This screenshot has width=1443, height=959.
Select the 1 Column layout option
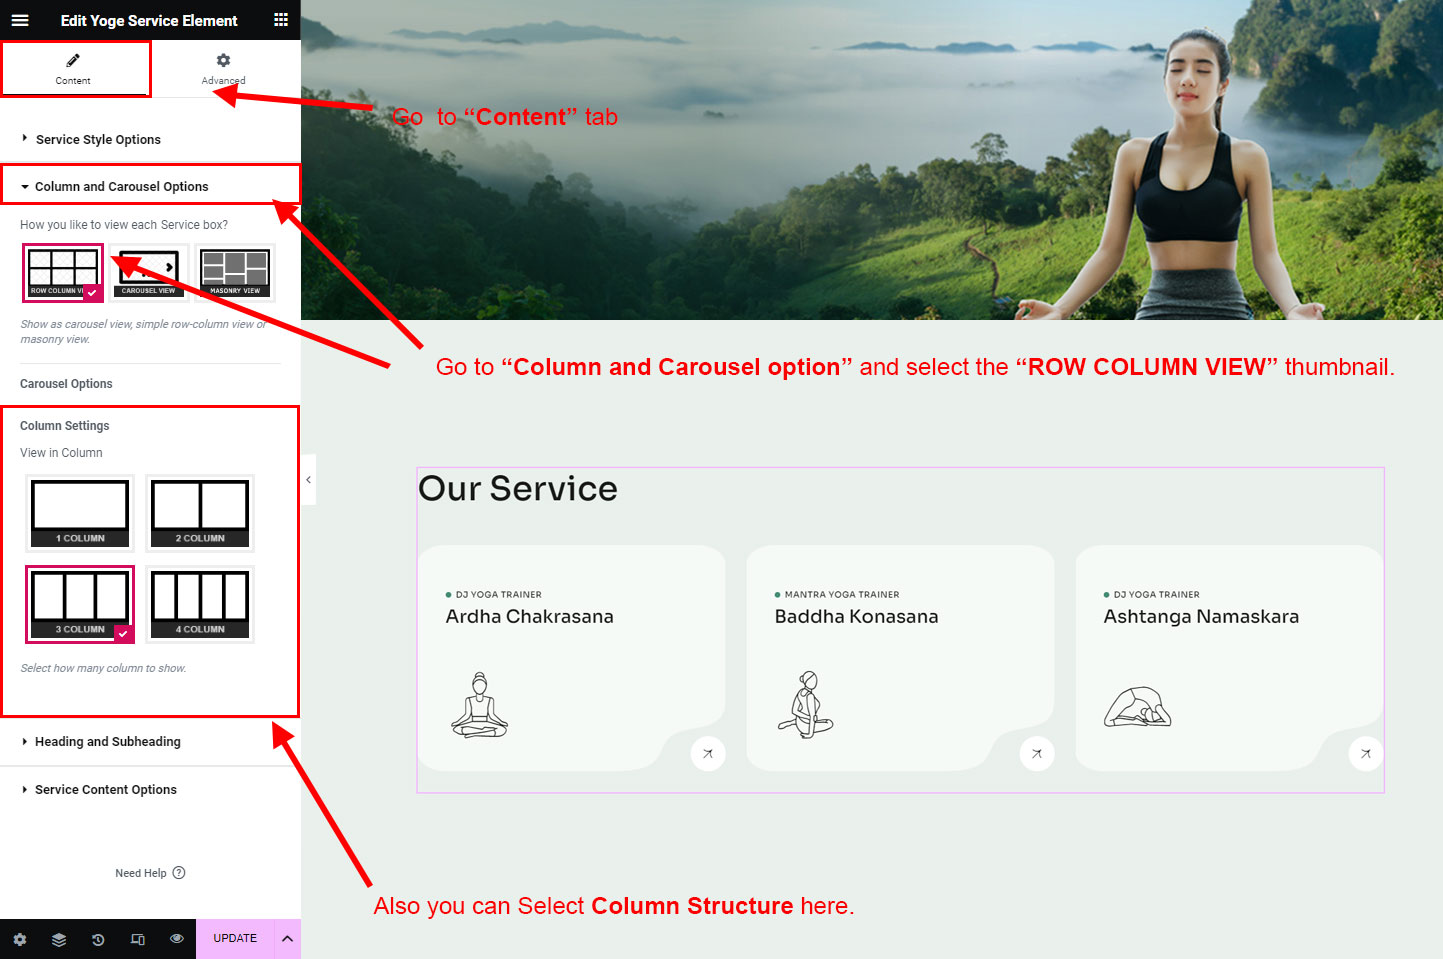click(x=80, y=513)
